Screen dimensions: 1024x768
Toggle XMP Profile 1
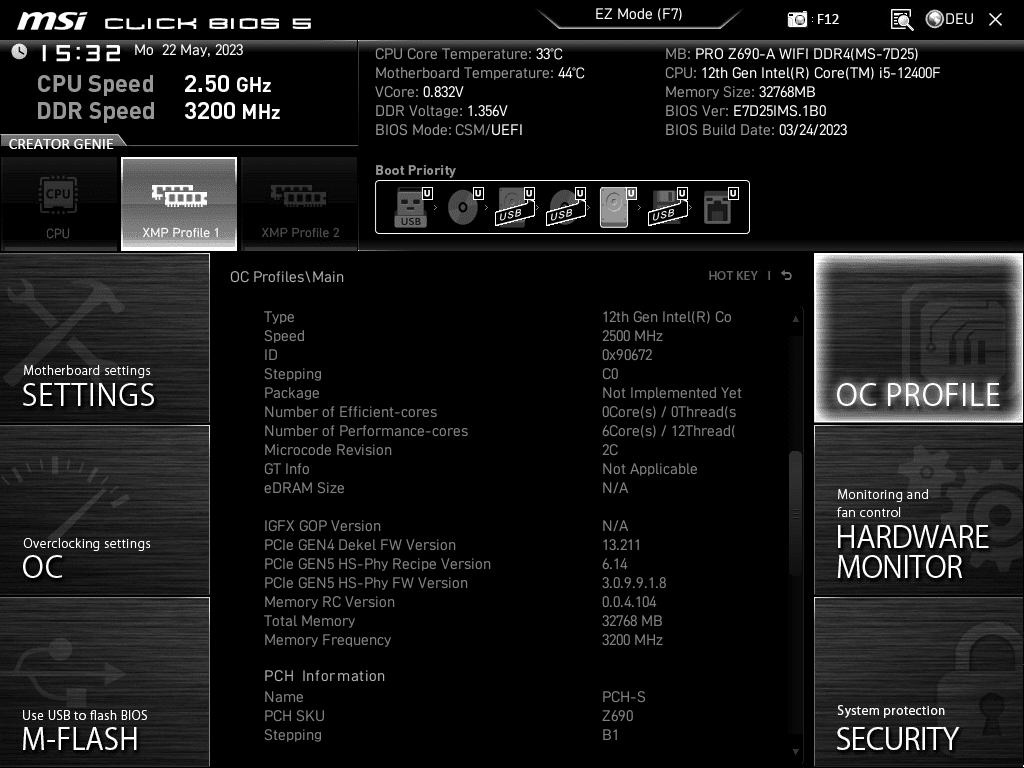pos(179,204)
